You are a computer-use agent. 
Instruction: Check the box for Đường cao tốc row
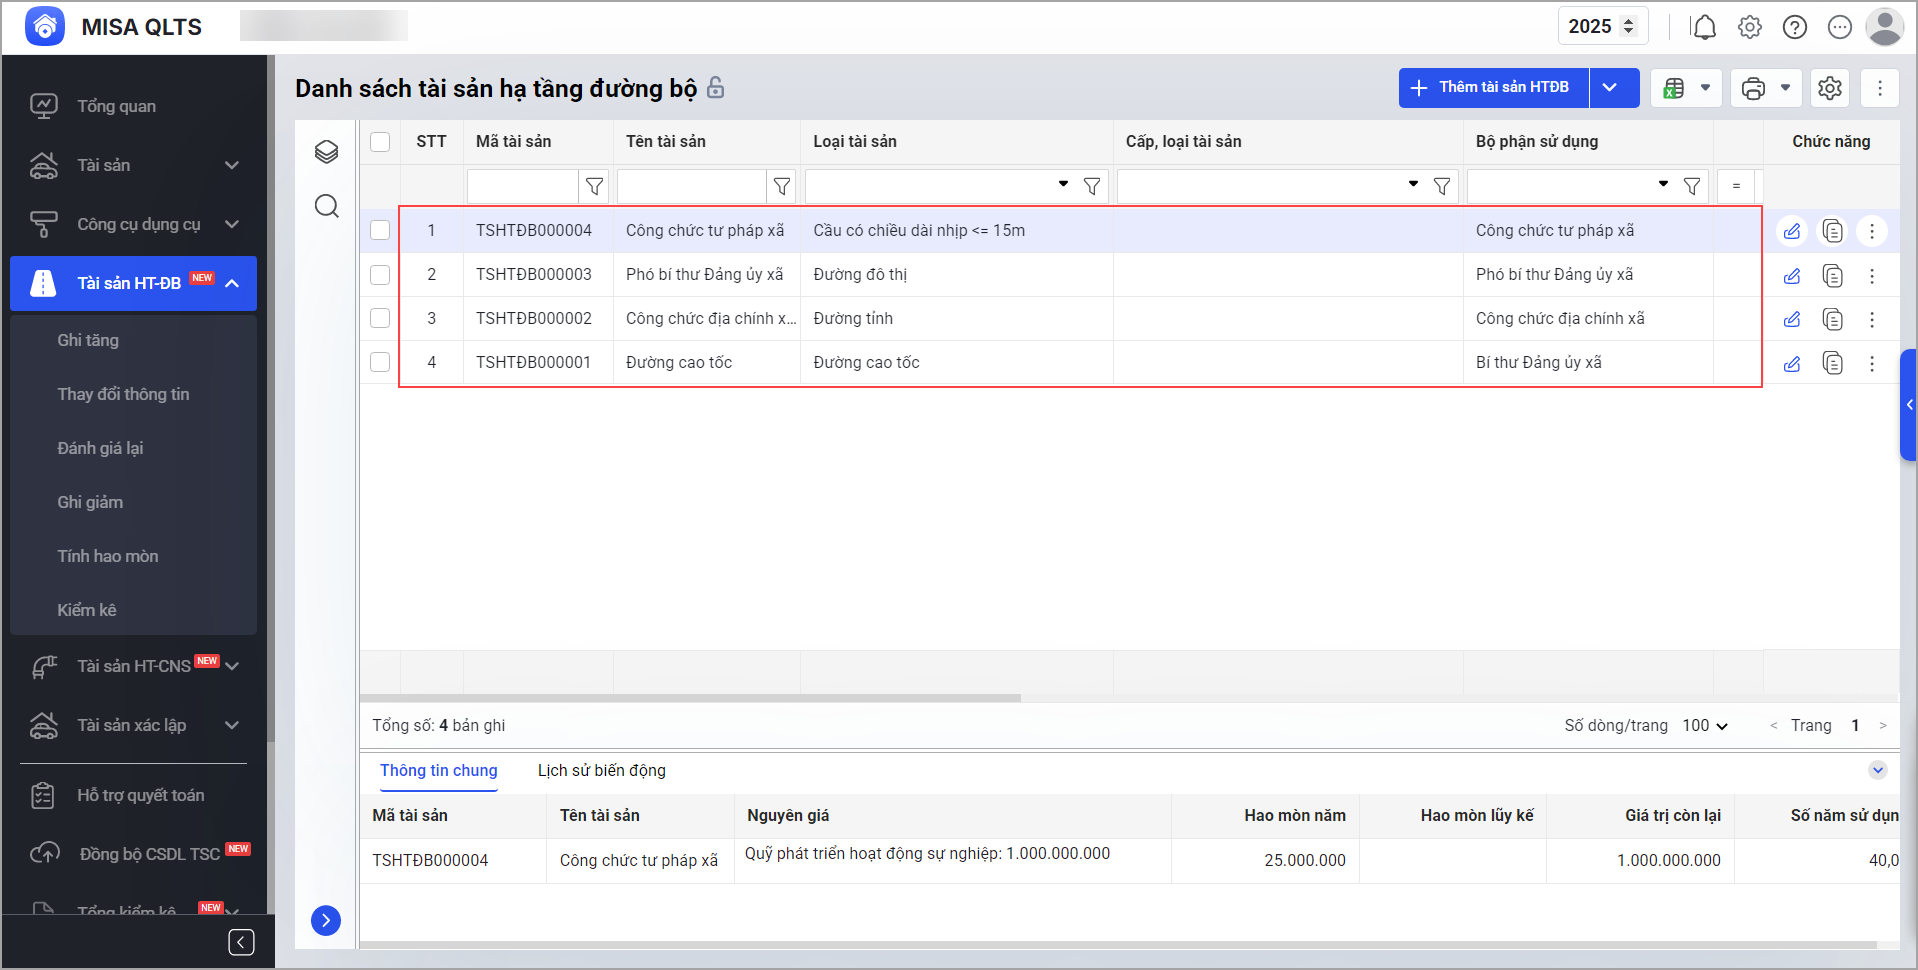(x=380, y=362)
